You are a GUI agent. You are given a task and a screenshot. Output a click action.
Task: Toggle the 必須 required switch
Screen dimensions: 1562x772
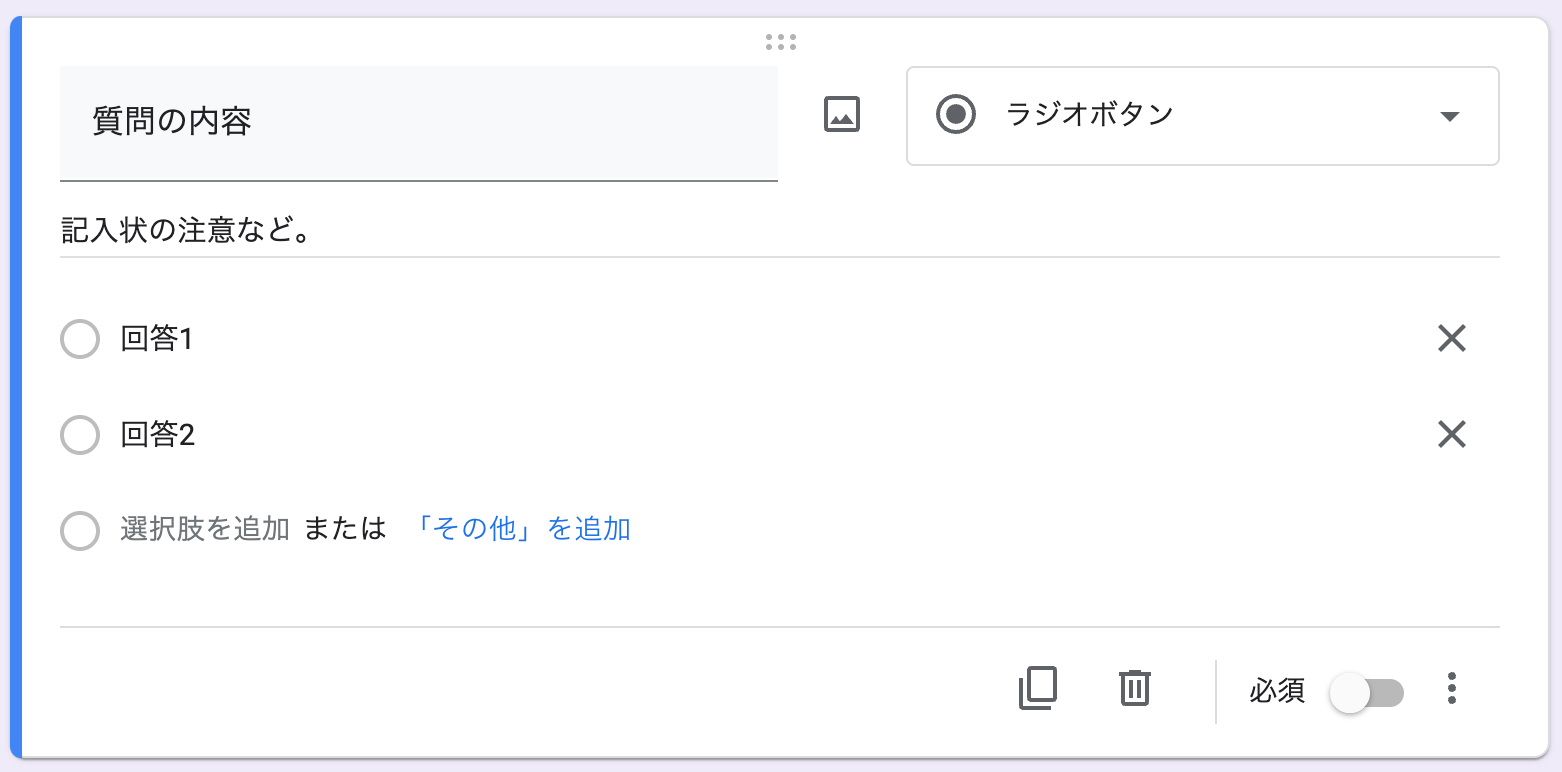[x=1366, y=692]
